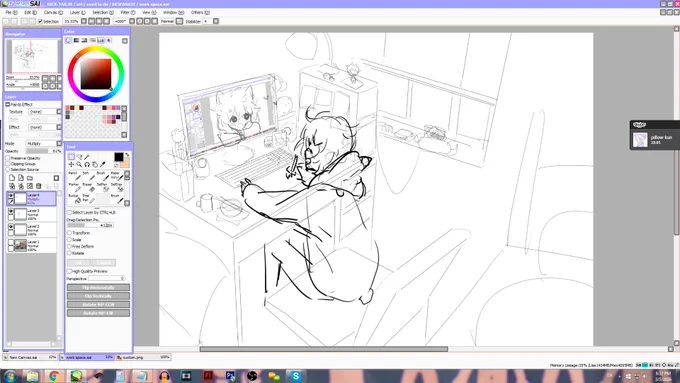Image resolution: width=680 pixels, height=383 pixels.
Task: Select the Rotate radio option
Action: click(x=69, y=253)
